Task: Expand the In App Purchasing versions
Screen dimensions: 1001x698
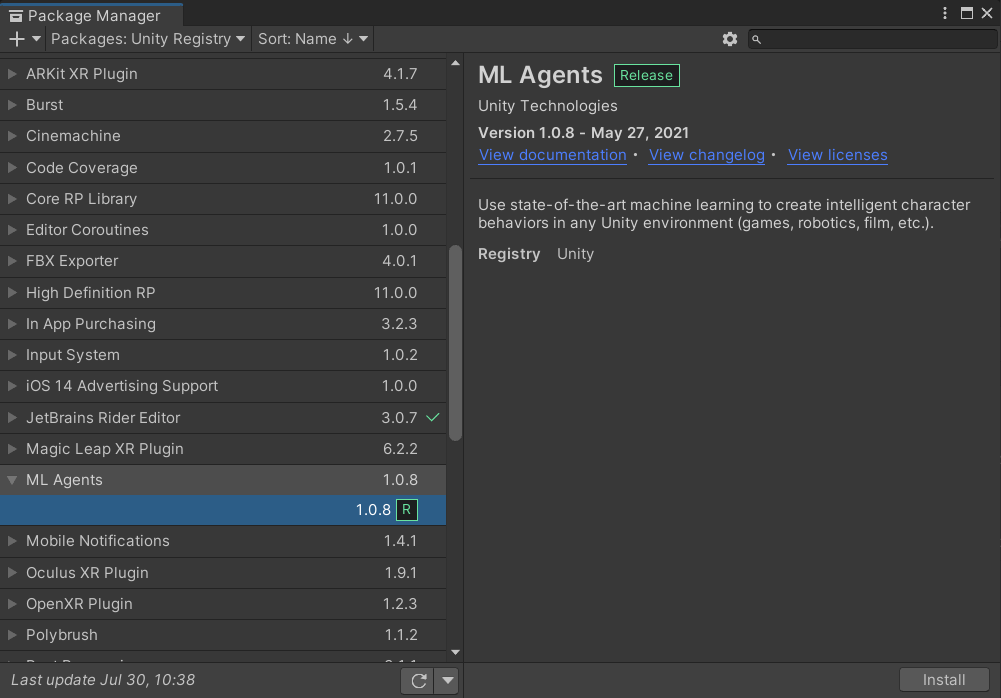Action: coord(11,324)
